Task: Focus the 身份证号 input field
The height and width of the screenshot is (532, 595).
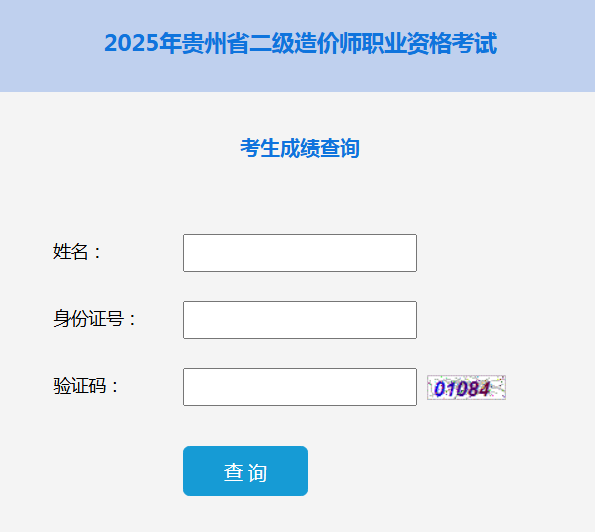Action: (x=300, y=320)
